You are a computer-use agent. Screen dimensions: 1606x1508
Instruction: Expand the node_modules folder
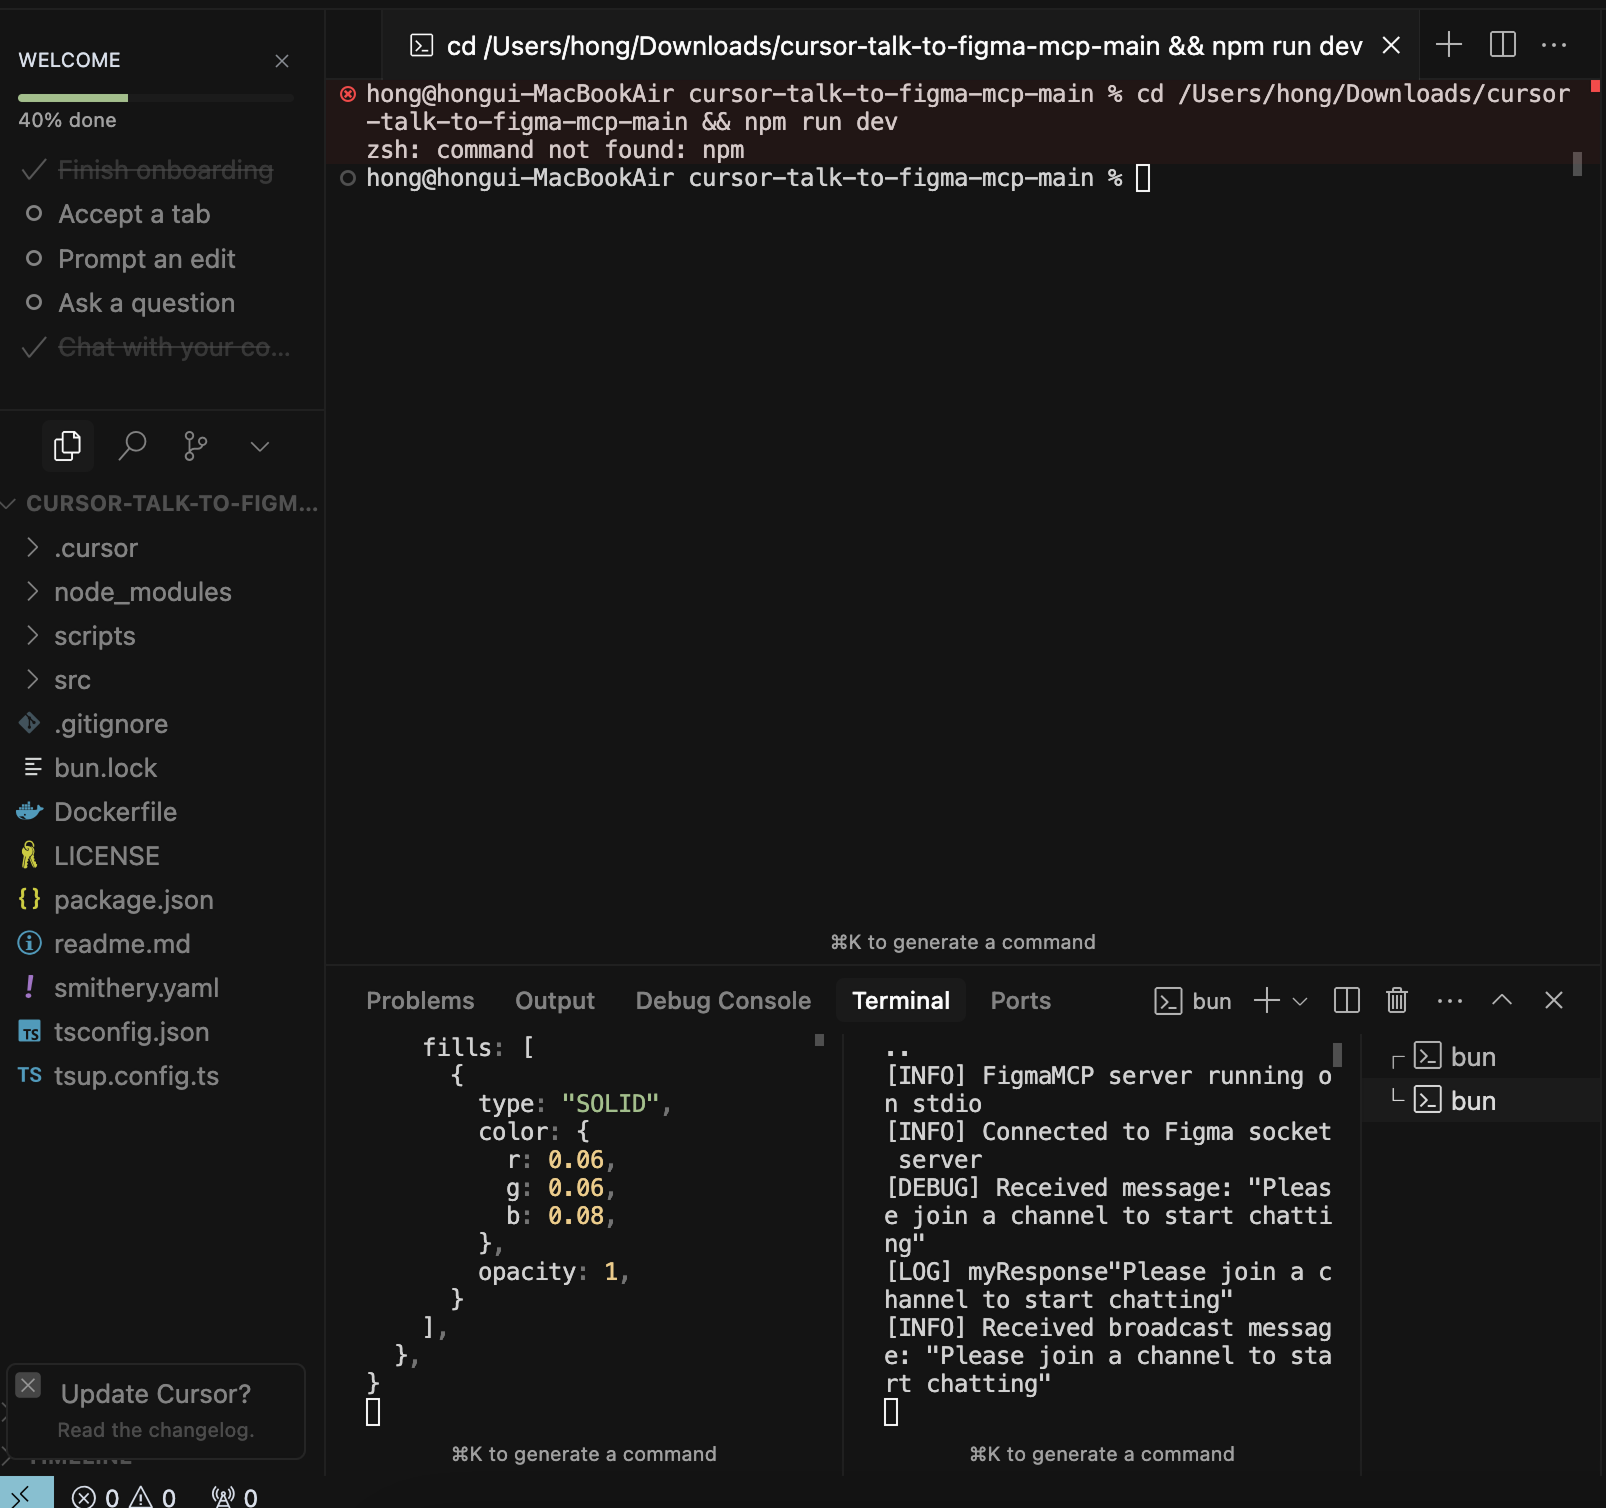(33, 591)
